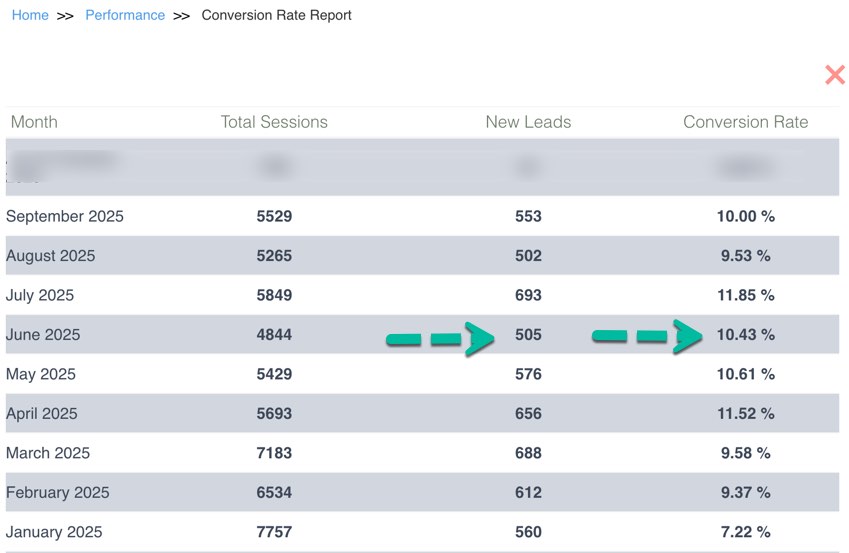Click the Conversion Rate column header
Image resolution: width=849 pixels, height=553 pixels.
[x=745, y=122]
